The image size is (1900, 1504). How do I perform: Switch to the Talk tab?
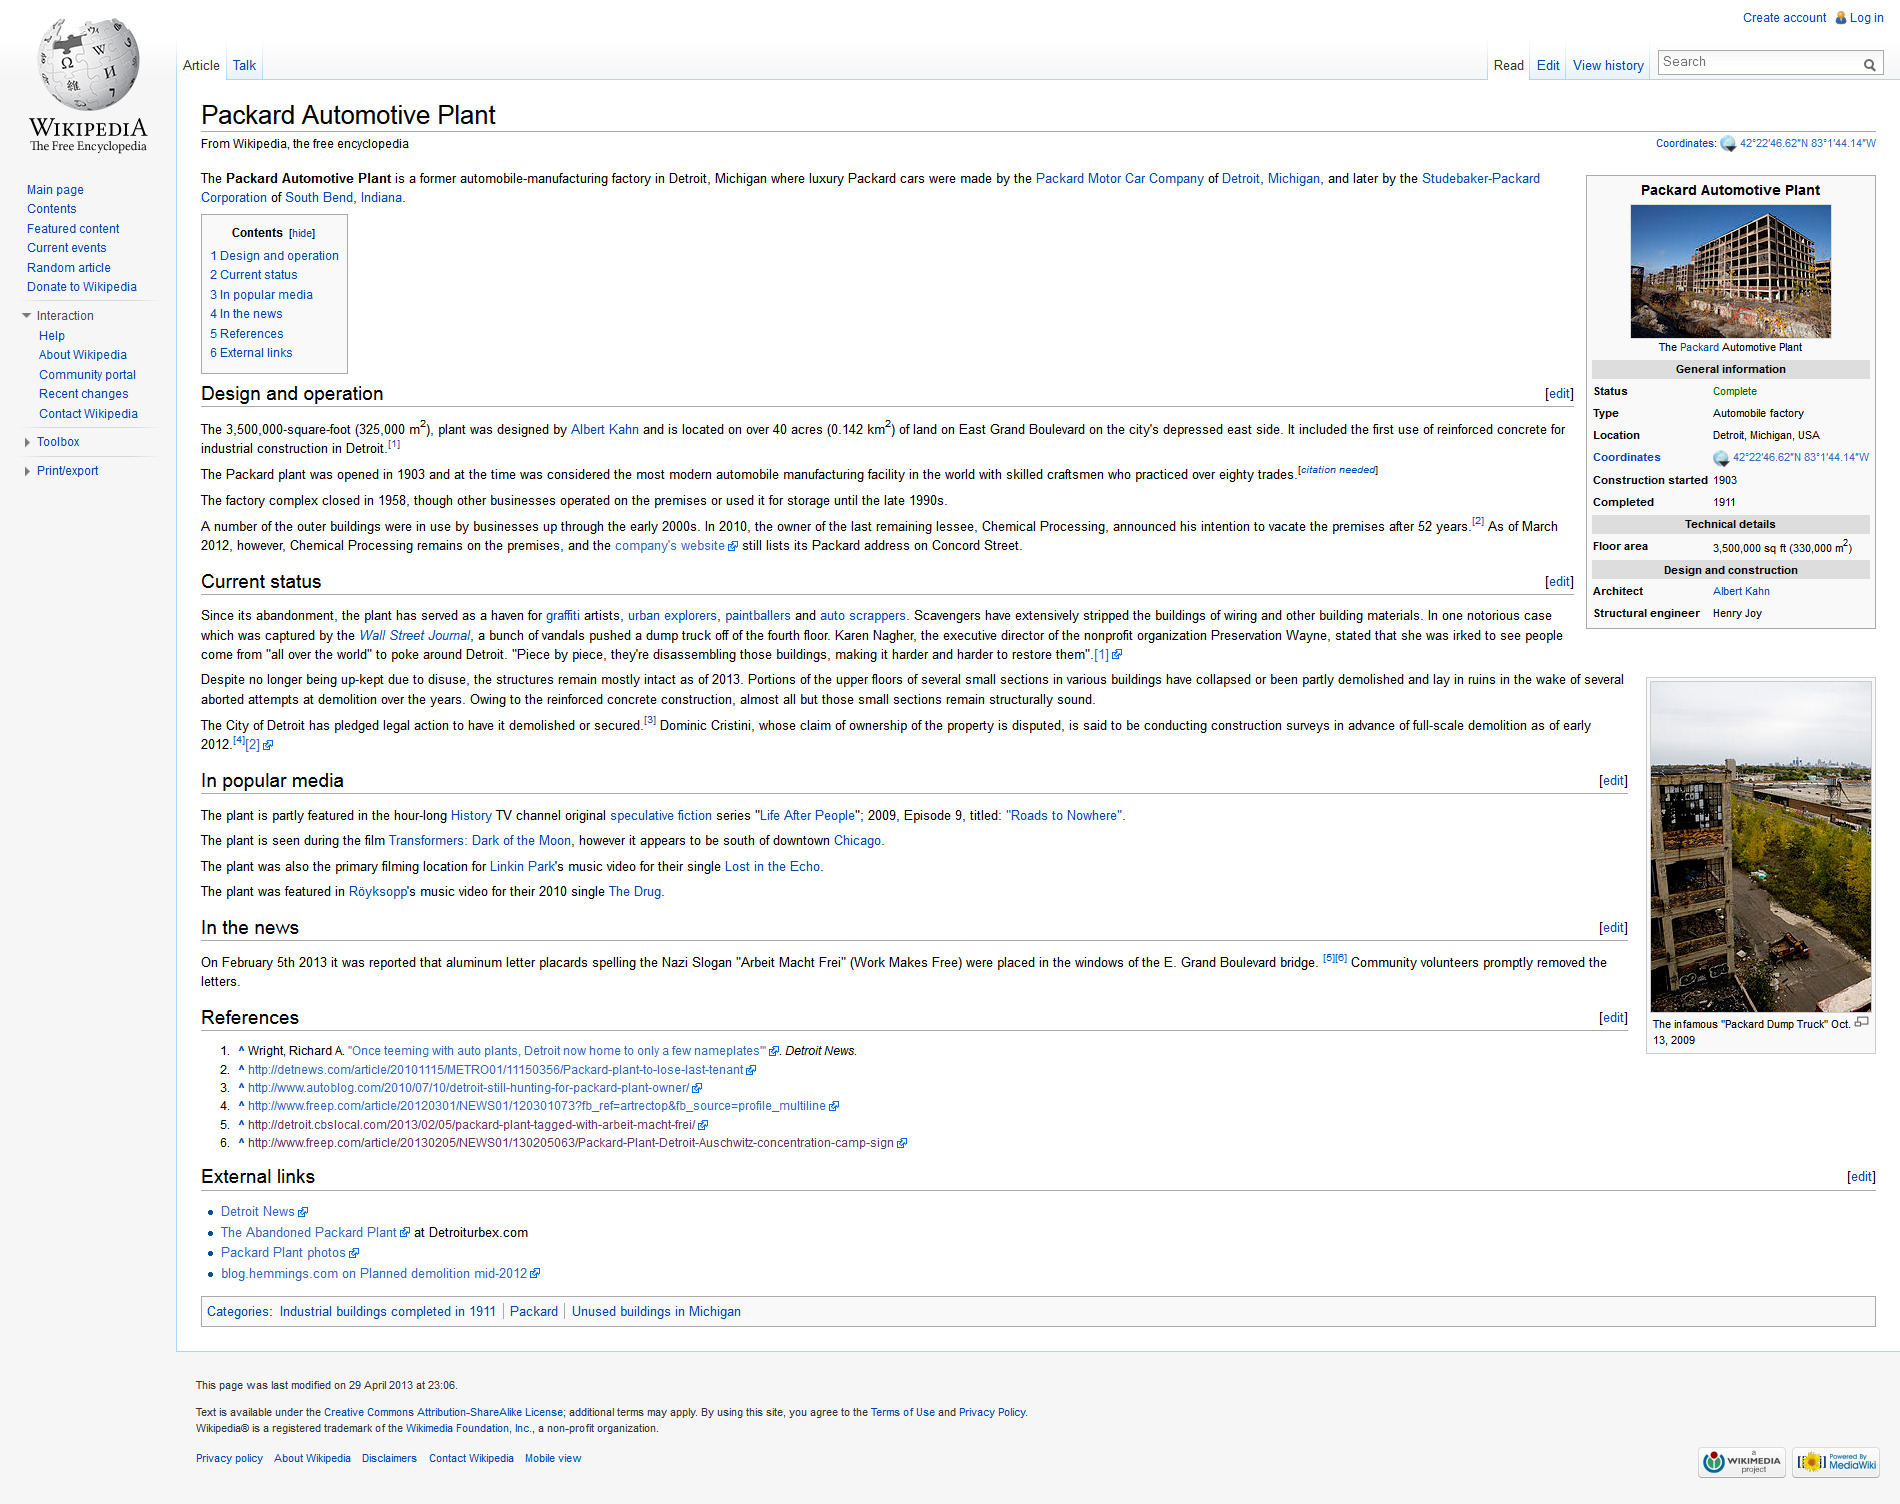pyautogui.click(x=244, y=65)
